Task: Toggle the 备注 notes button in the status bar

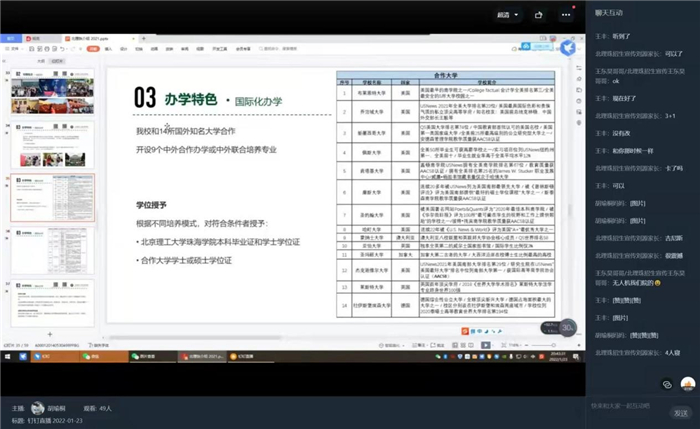Action: [x=418, y=345]
